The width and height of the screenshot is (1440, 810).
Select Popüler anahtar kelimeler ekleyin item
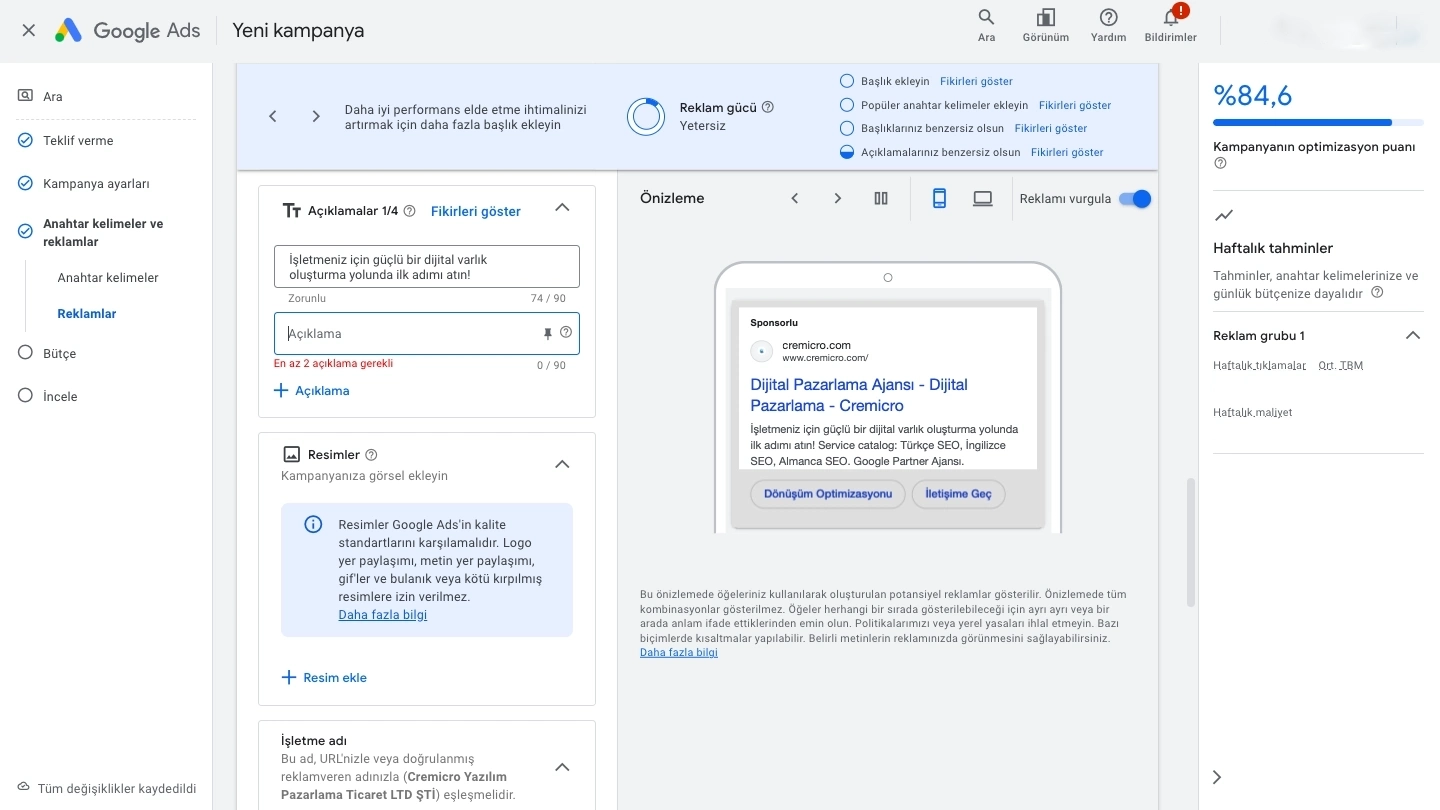(x=847, y=105)
